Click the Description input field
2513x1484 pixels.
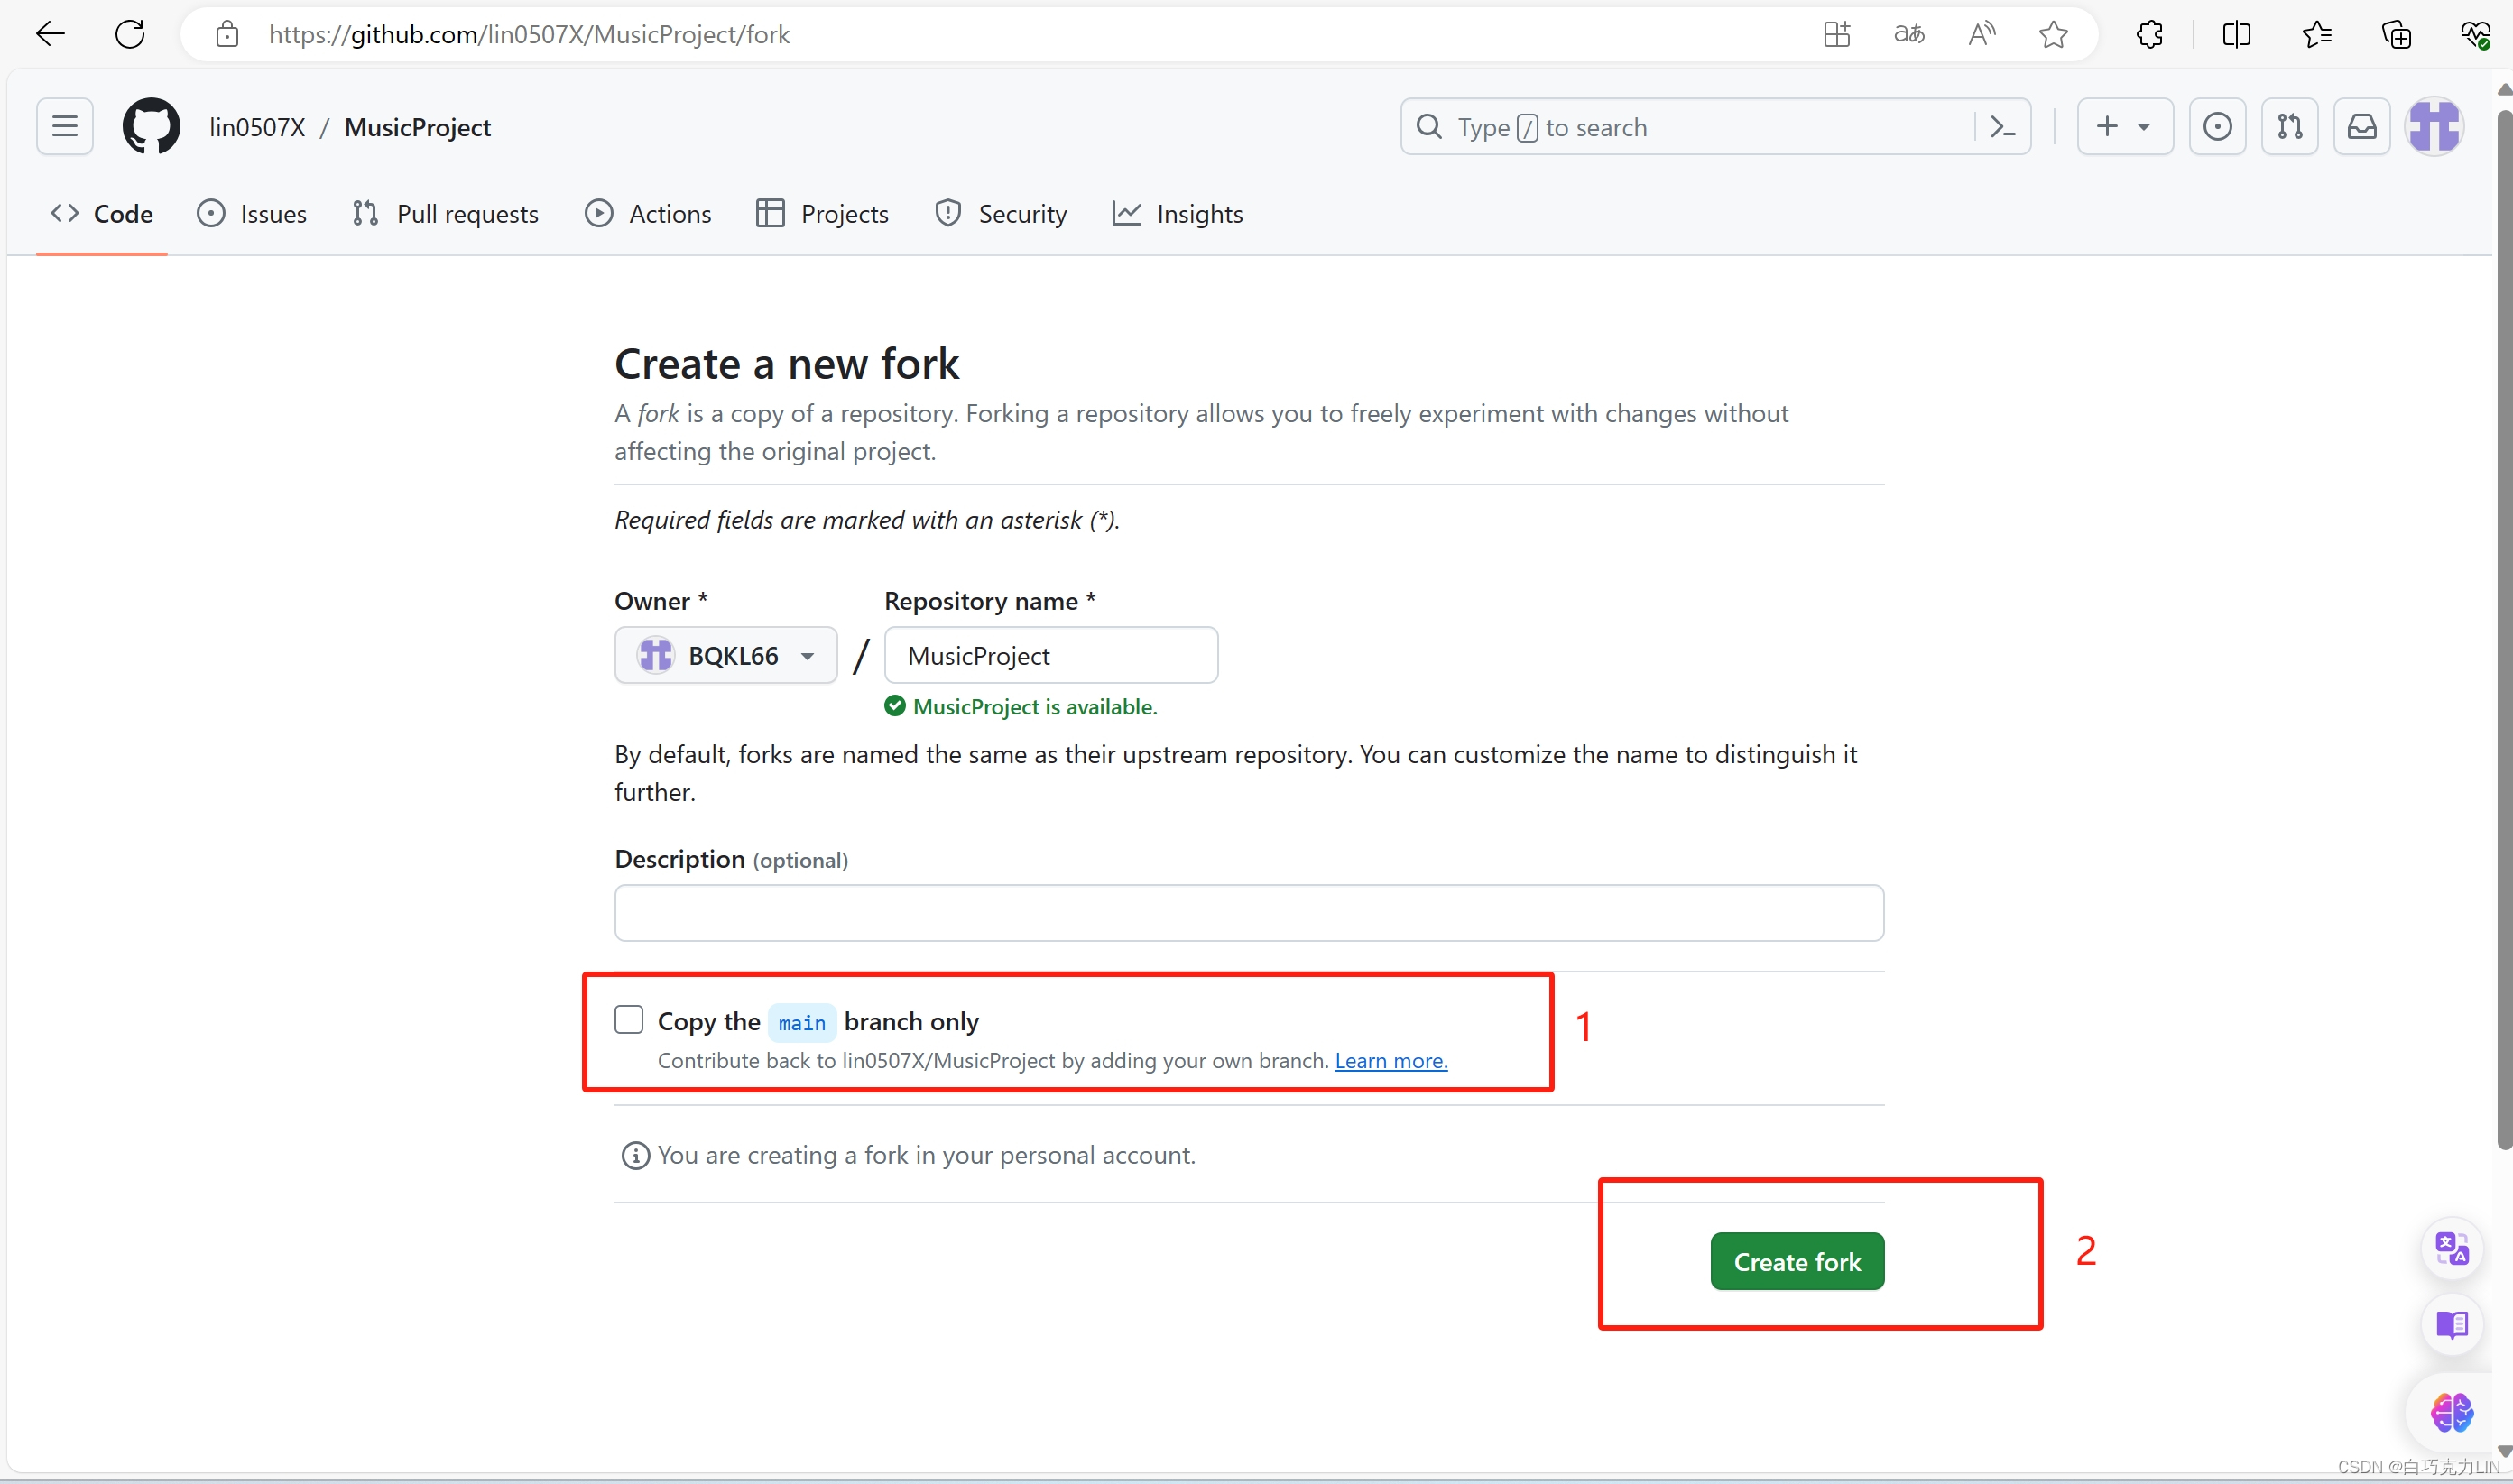[1248, 912]
